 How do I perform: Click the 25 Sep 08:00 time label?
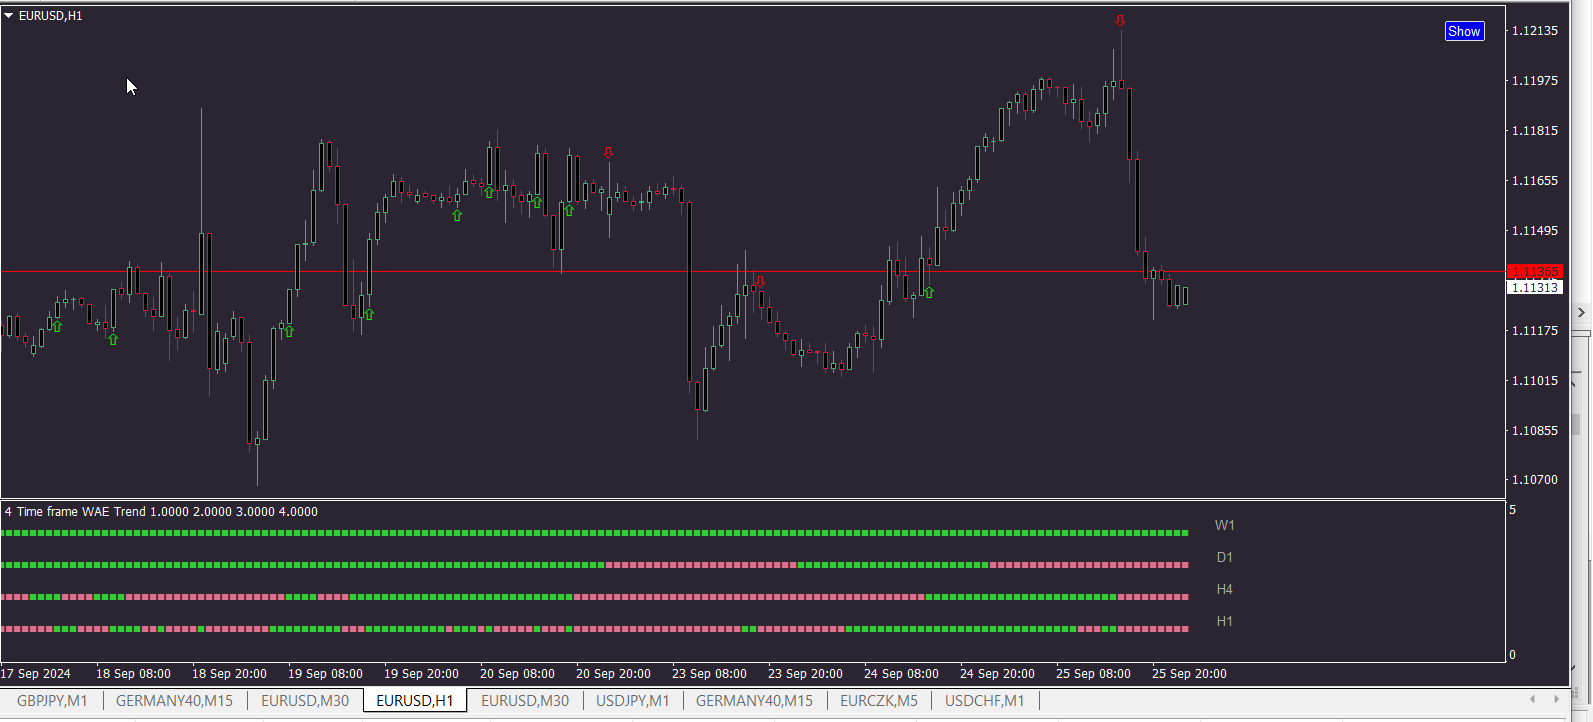point(1093,674)
